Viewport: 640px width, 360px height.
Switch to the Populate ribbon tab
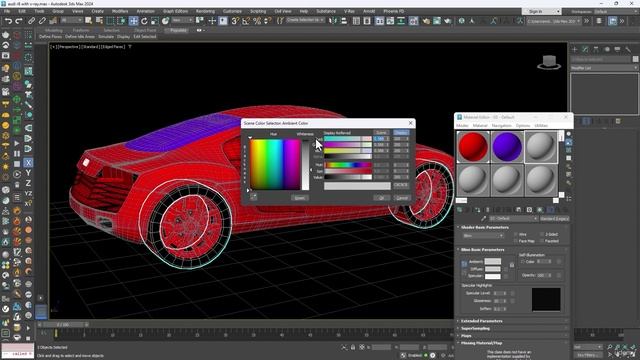[178, 30]
